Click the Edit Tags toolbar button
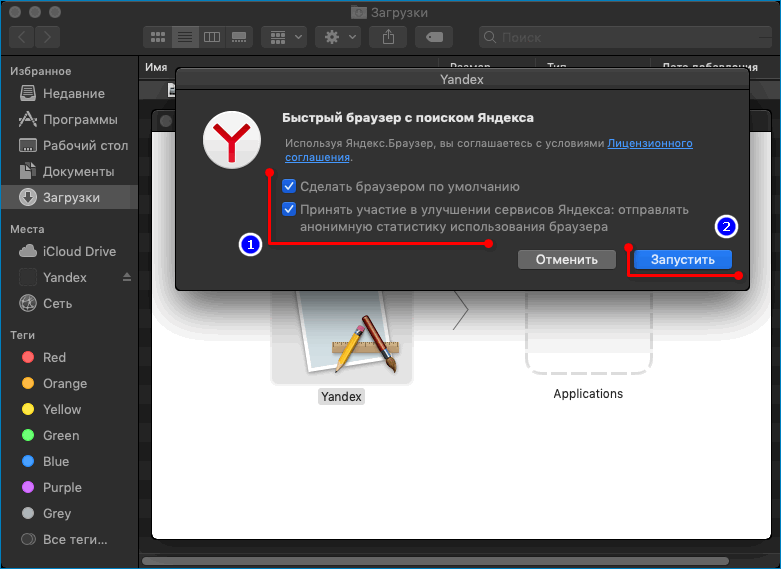Screen dimensions: 781x569 (x=435, y=37)
